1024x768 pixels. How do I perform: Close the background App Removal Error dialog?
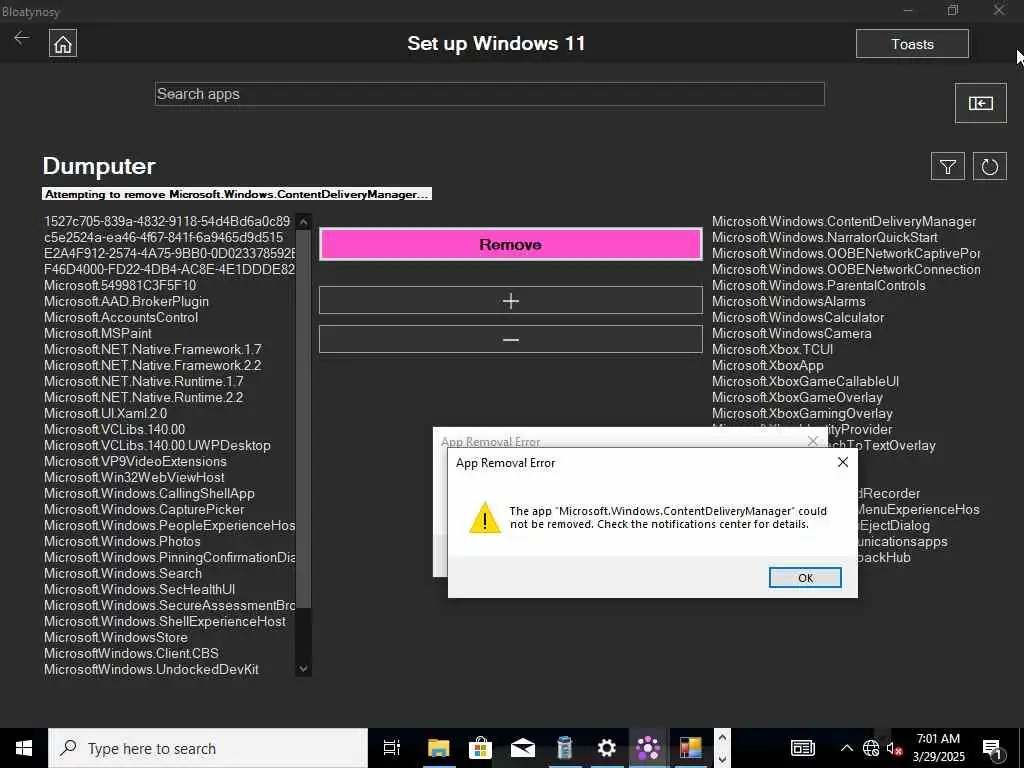(x=812, y=441)
